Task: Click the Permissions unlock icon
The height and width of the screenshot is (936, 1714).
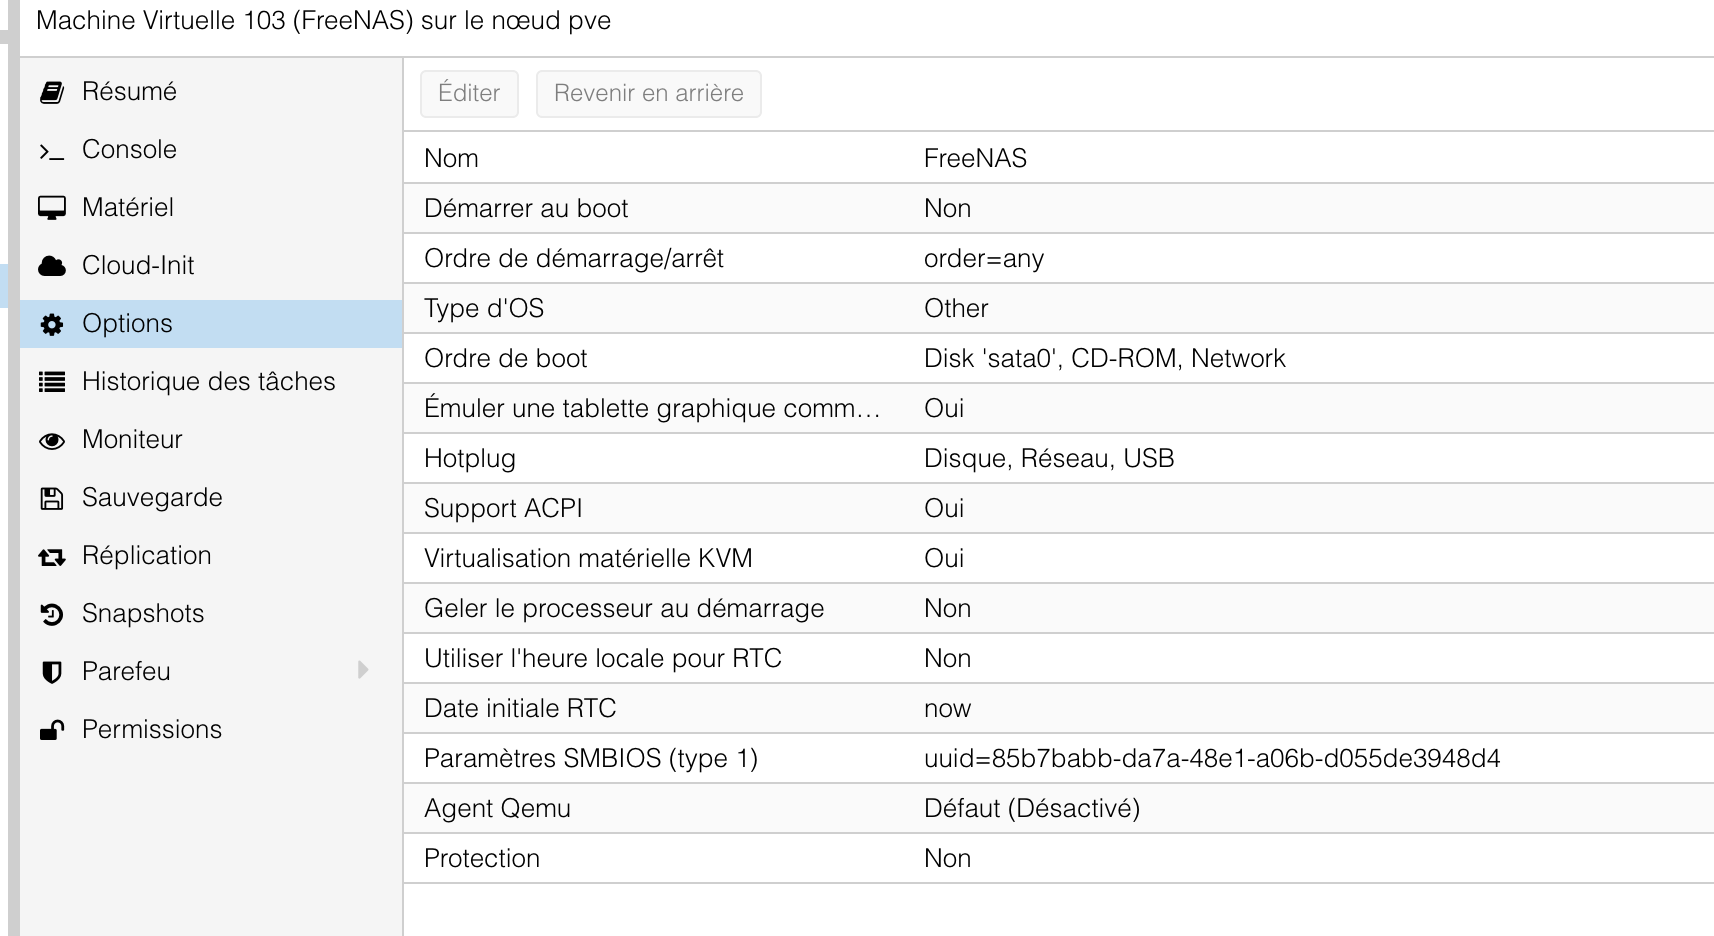Action: pyautogui.click(x=52, y=730)
